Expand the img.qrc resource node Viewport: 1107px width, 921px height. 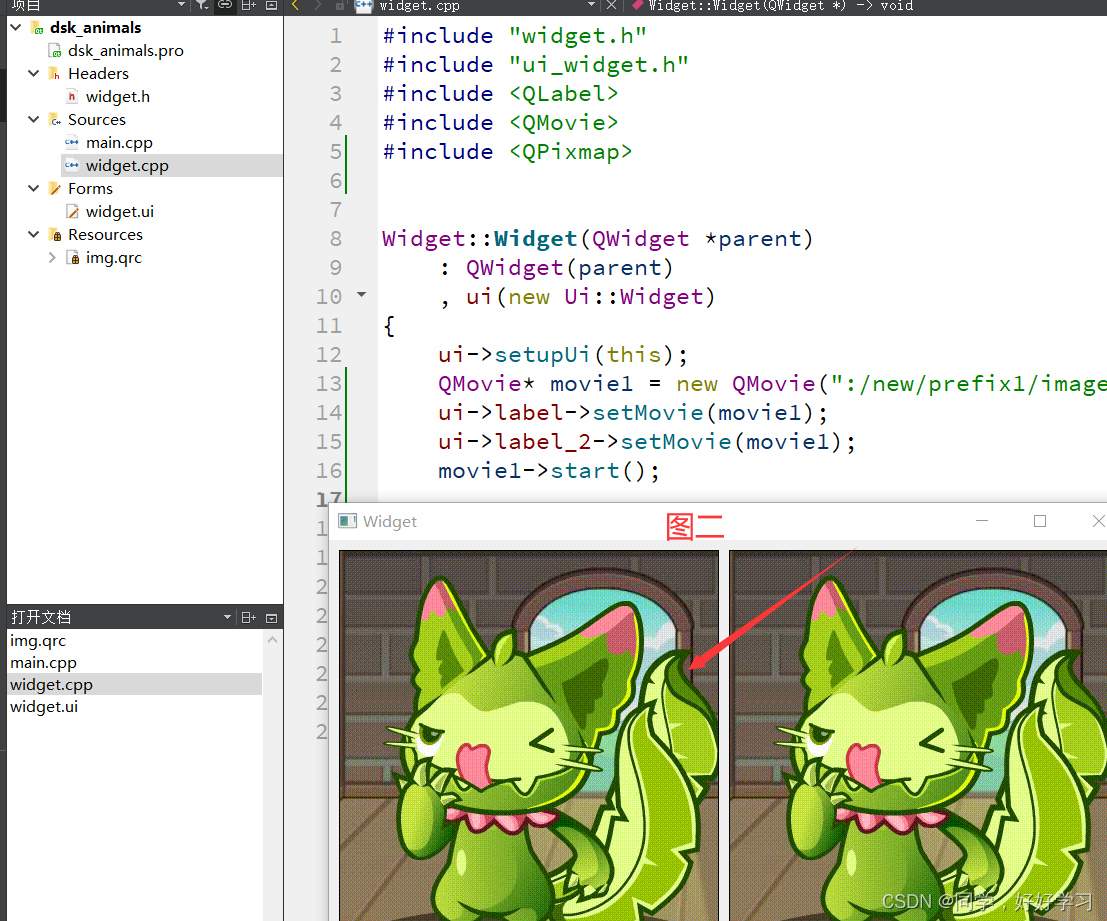click(x=52, y=258)
